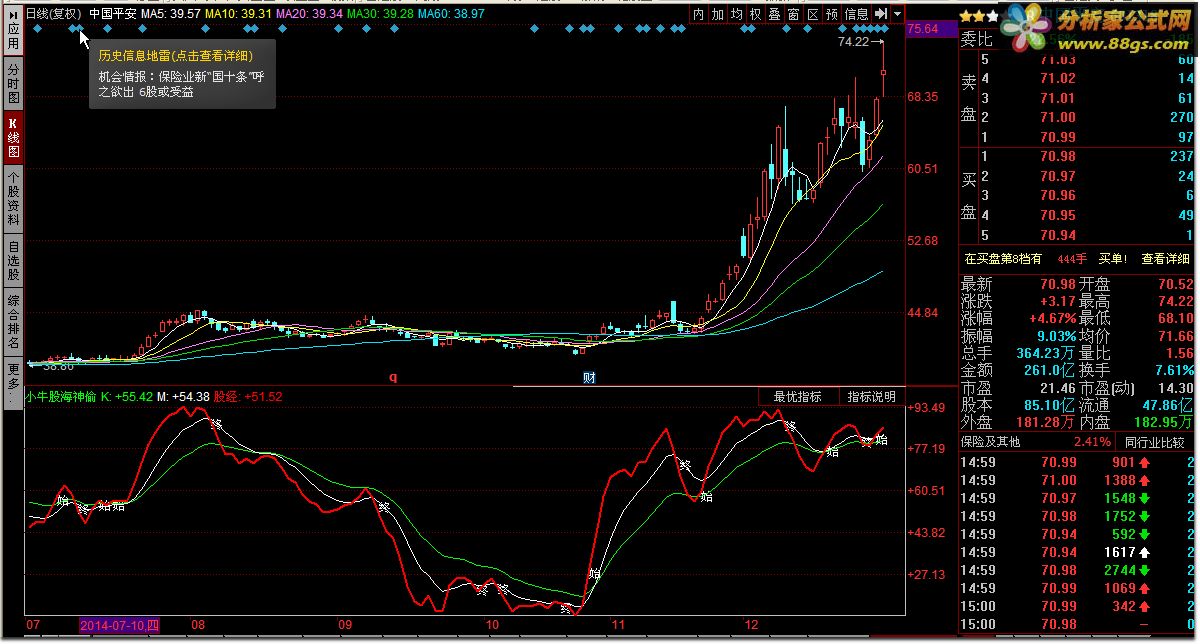The width and height of the screenshot is (1200, 644).
Task: Click the 2744 volume trade row
Action: [x=1078, y=570]
